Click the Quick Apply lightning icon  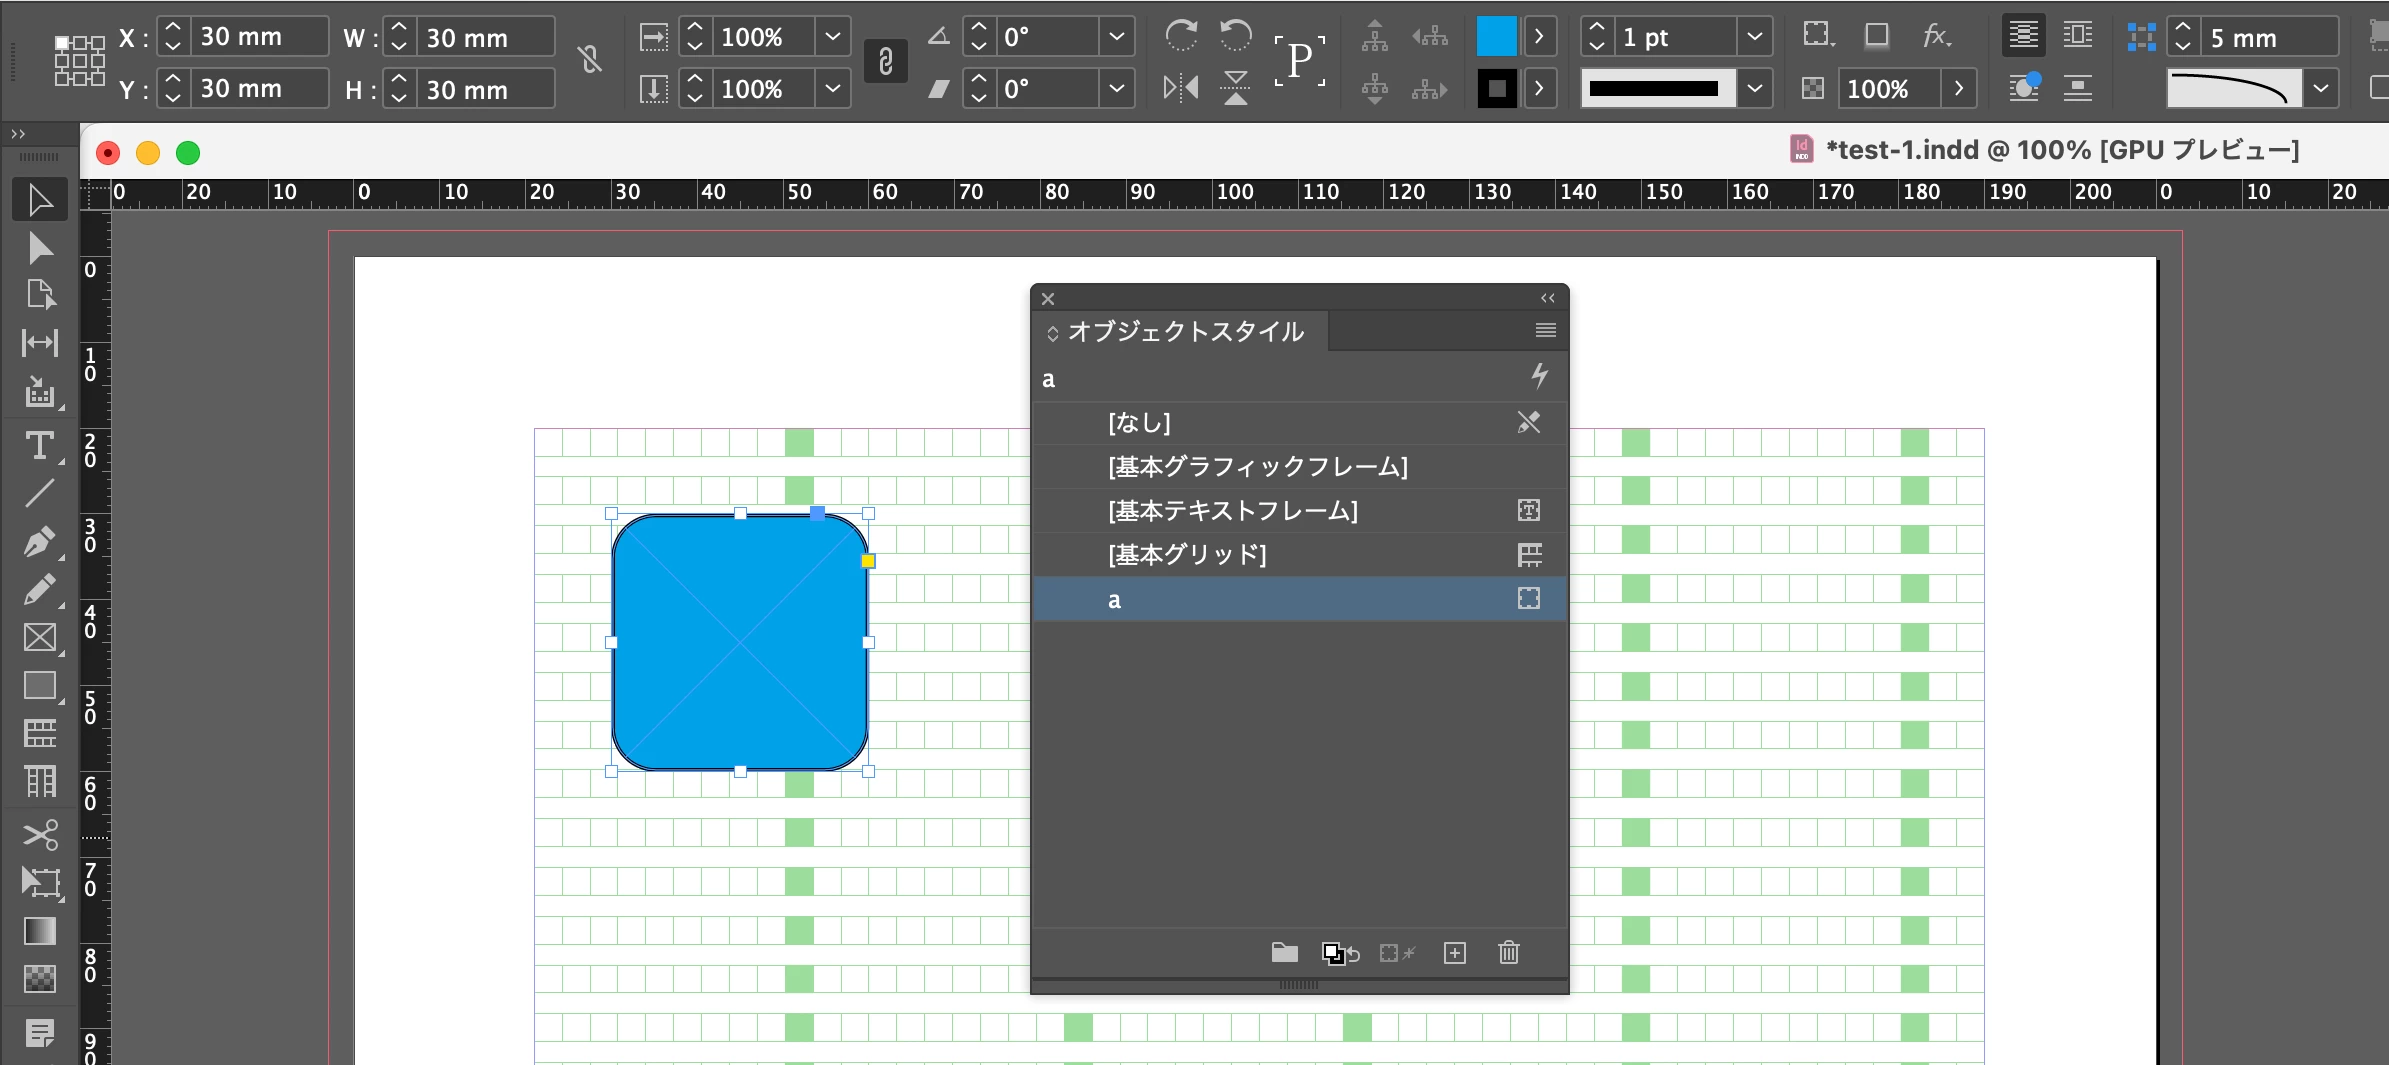(x=1540, y=376)
